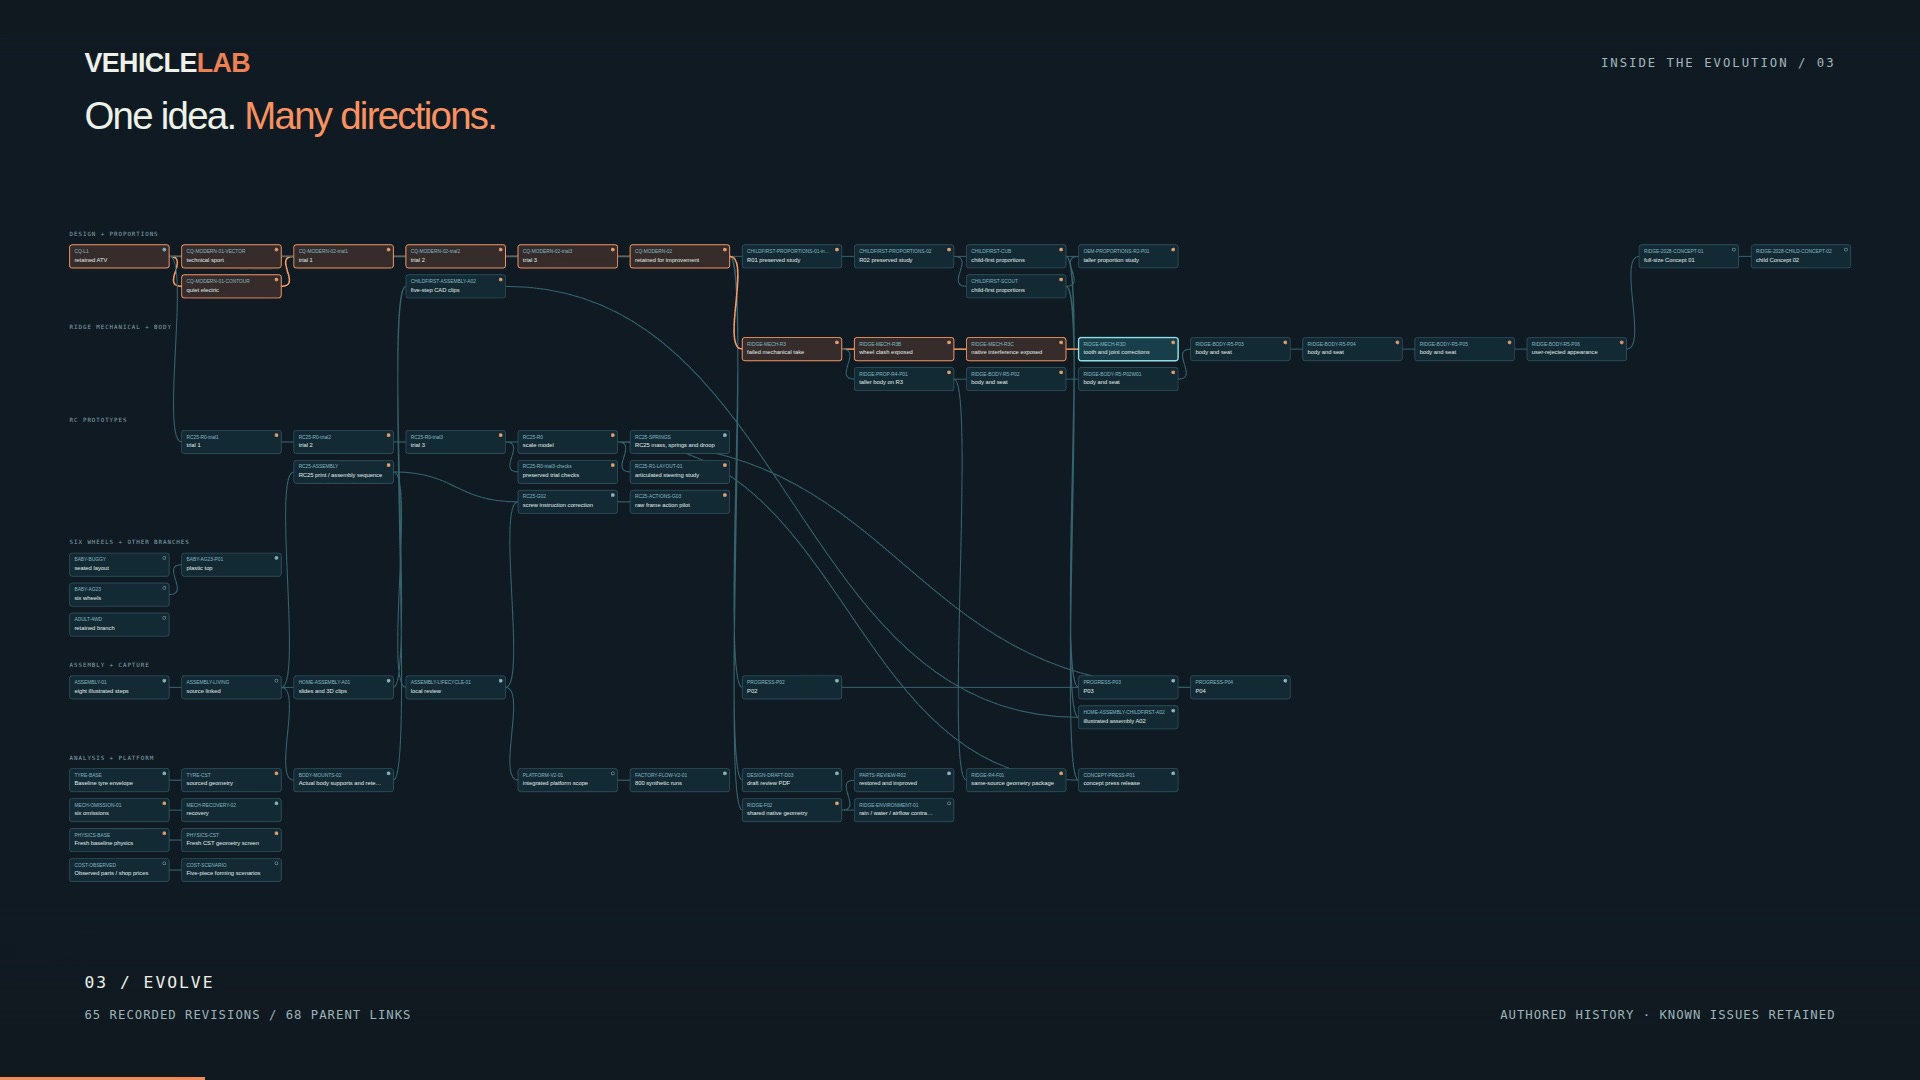Open the CHILDFIRST-CUB child-first proportions node
The height and width of the screenshot is (1080, 1920).
click(1015, 256)
